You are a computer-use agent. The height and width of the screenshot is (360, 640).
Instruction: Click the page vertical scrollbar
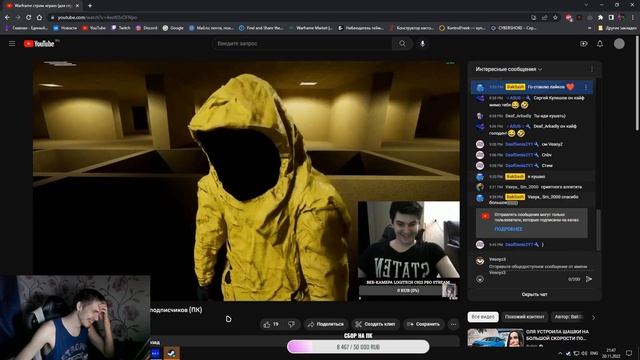(637, 84)
